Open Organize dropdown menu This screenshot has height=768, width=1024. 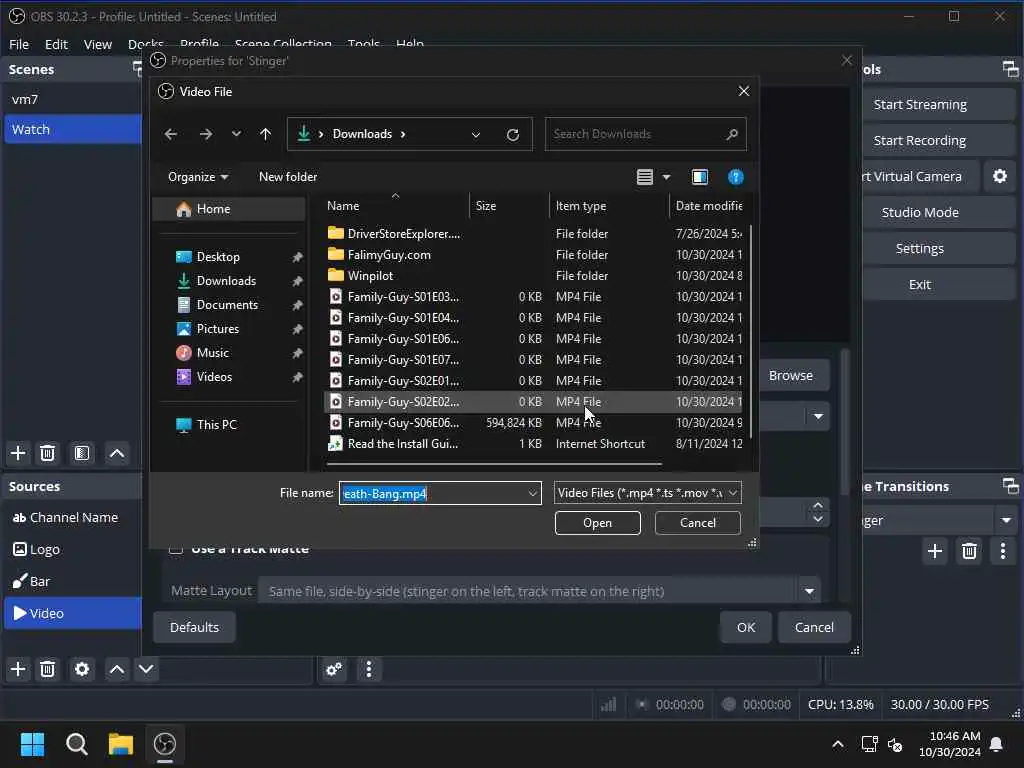[198, 177]
